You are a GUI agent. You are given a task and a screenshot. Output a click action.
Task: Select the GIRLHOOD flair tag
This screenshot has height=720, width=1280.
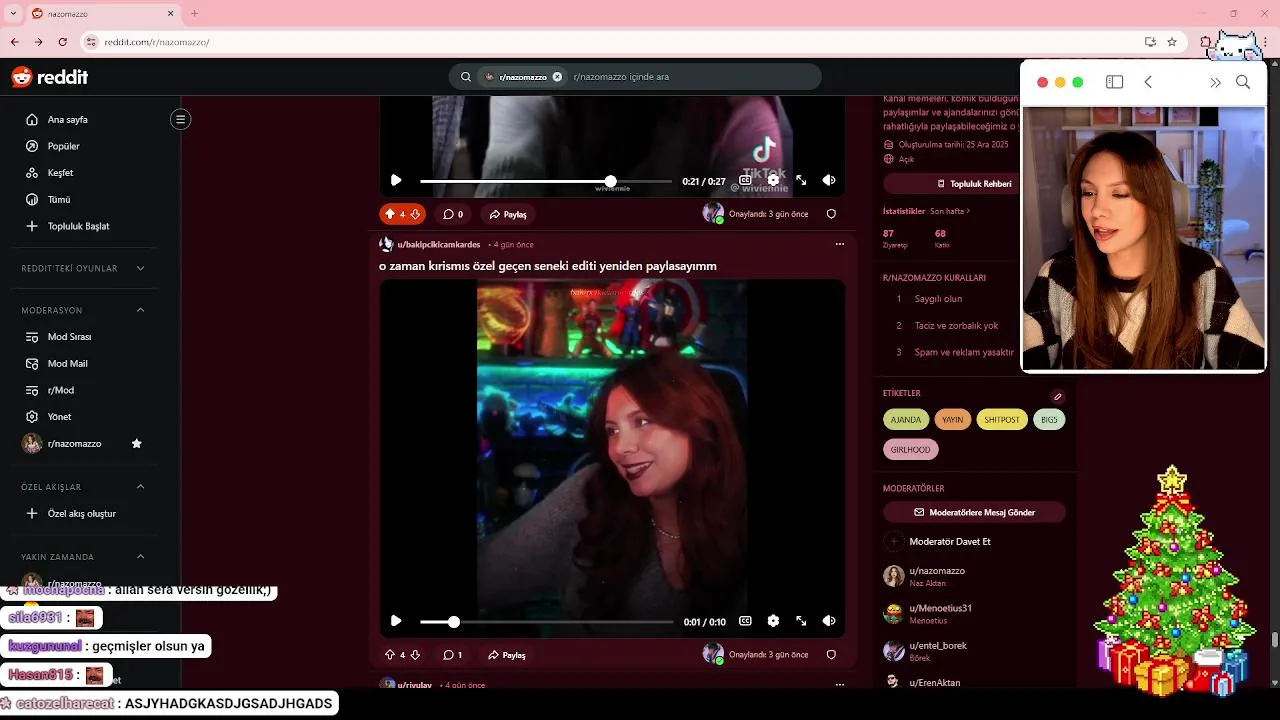pos(910,450)
